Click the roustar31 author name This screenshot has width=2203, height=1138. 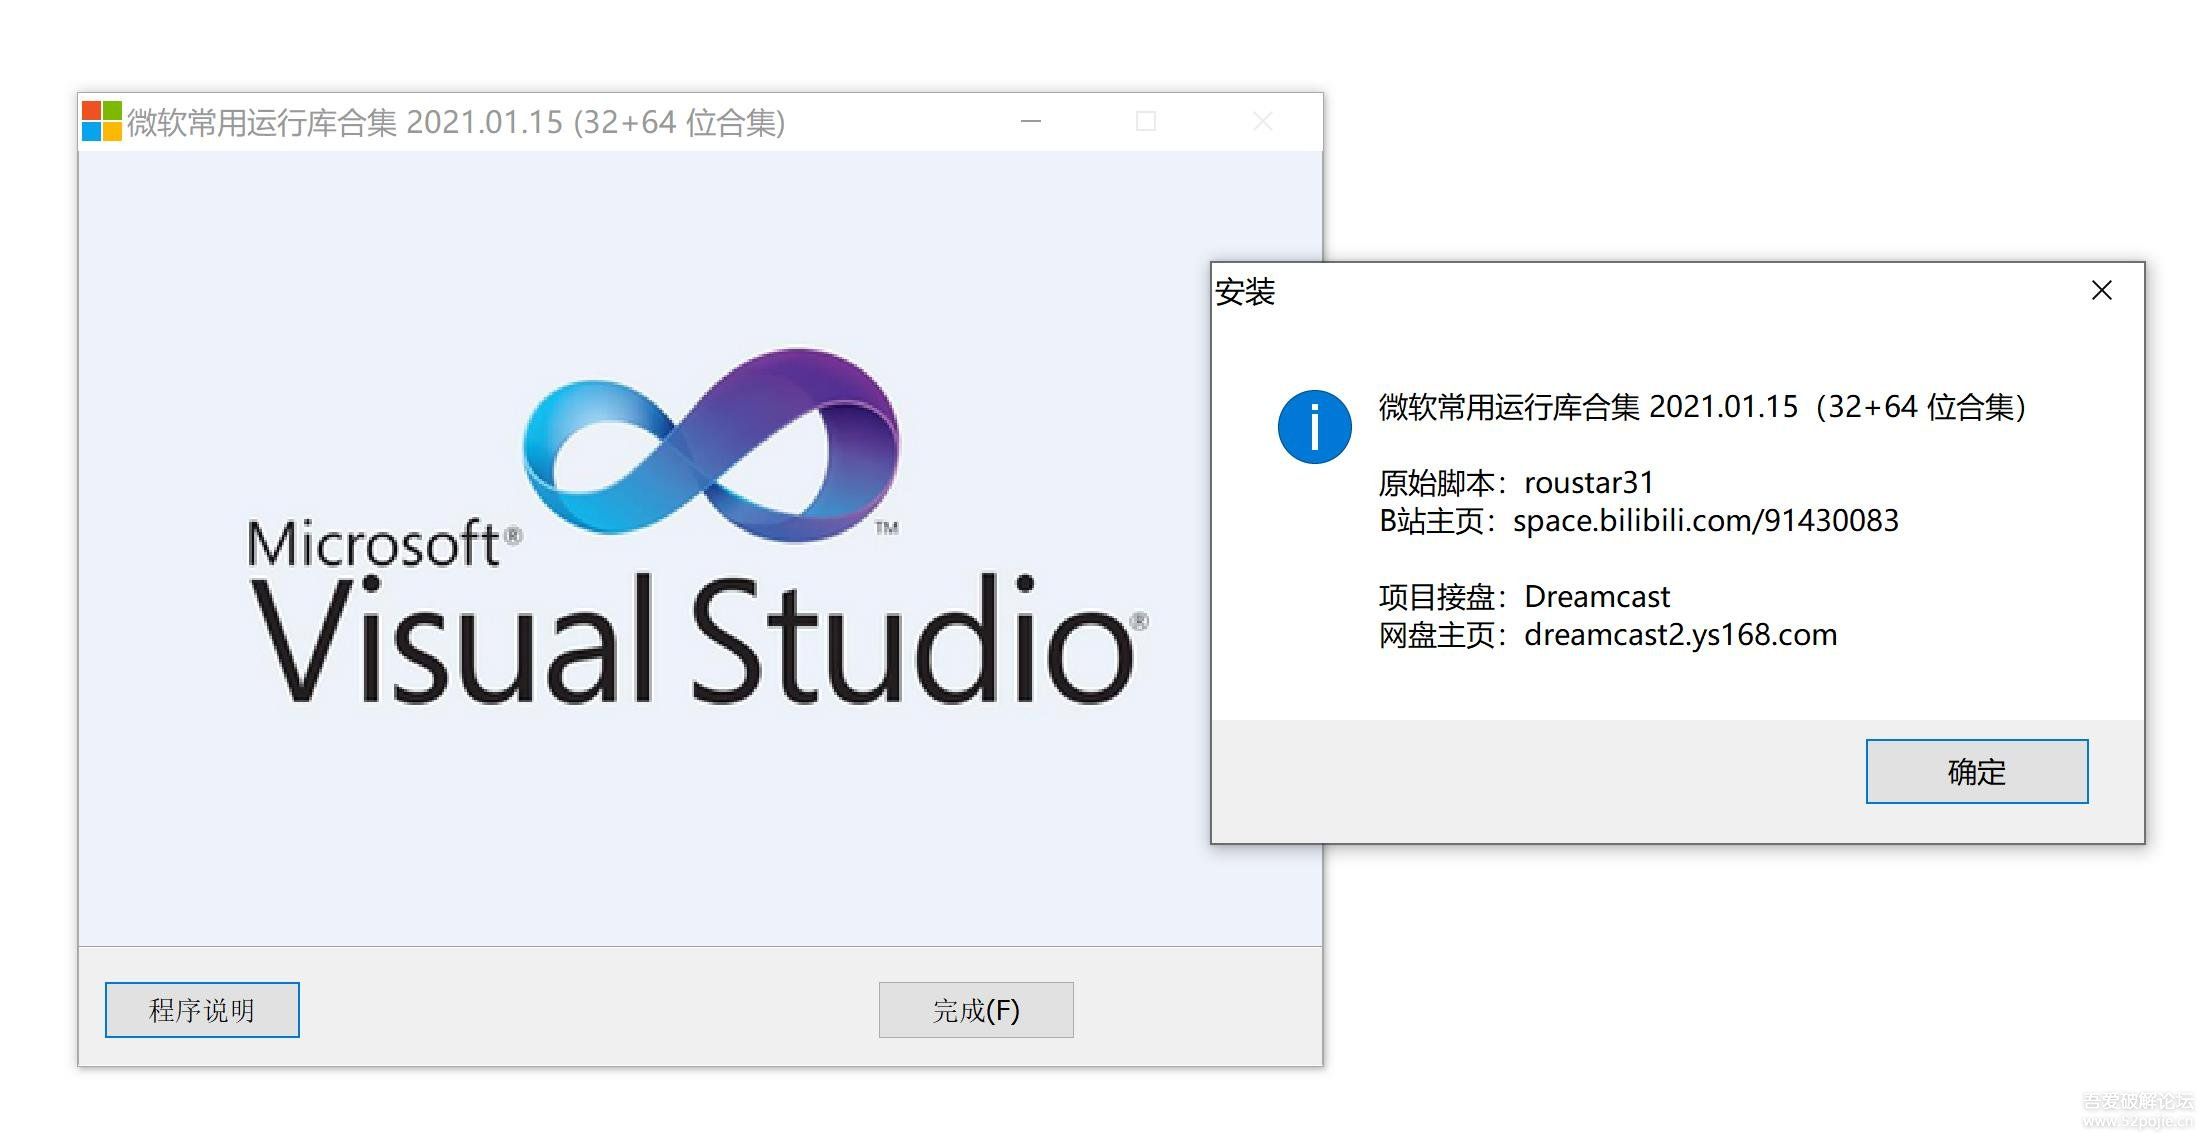pos(1588,483)
